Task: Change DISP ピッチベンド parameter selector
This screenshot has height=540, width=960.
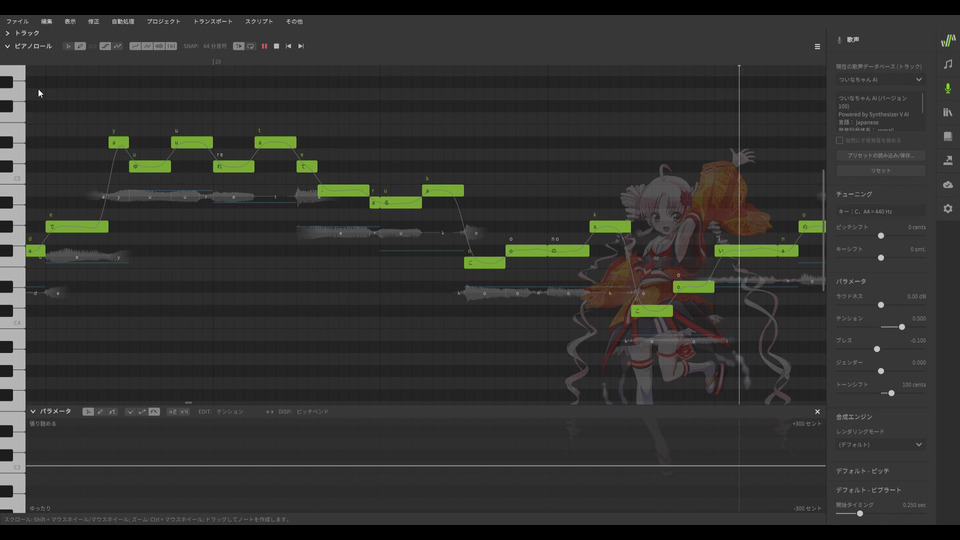Action: click(312, 411)
